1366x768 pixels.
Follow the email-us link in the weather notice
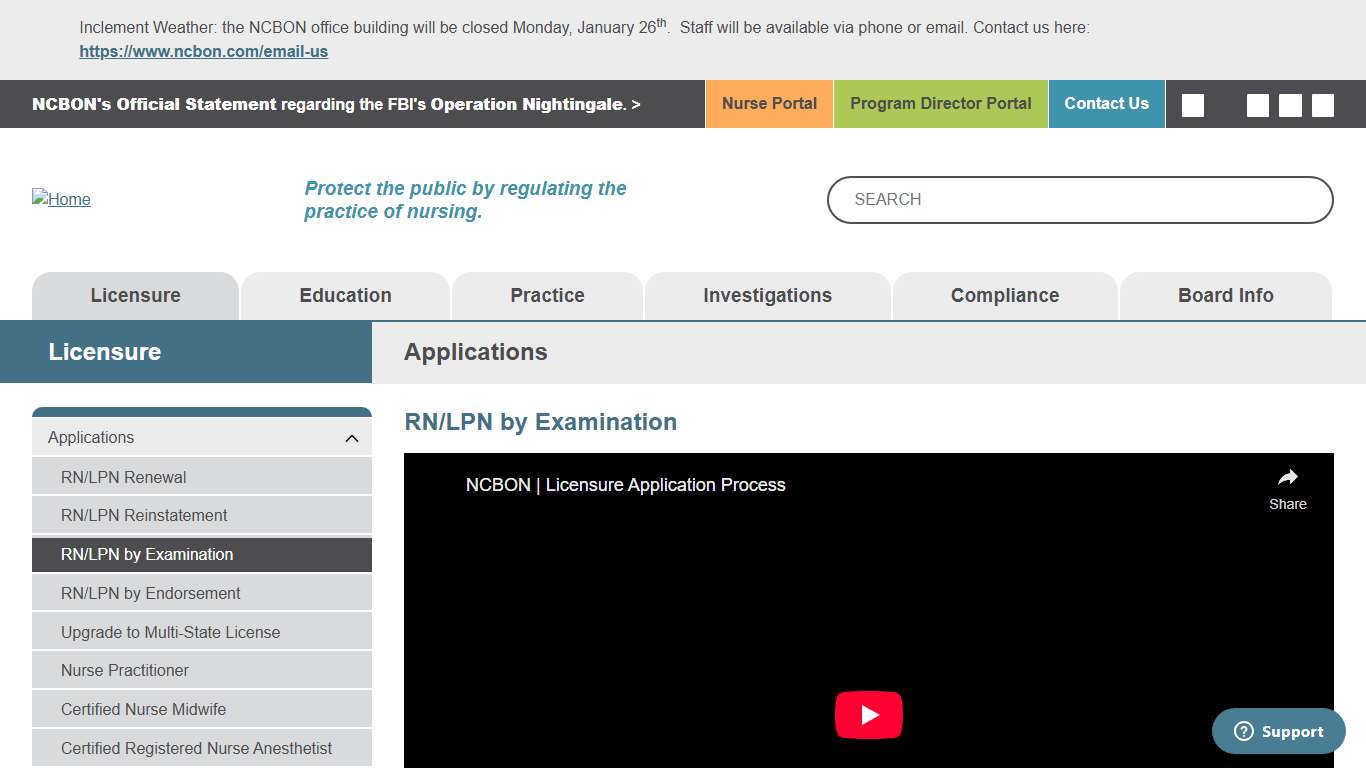point(203,51)
